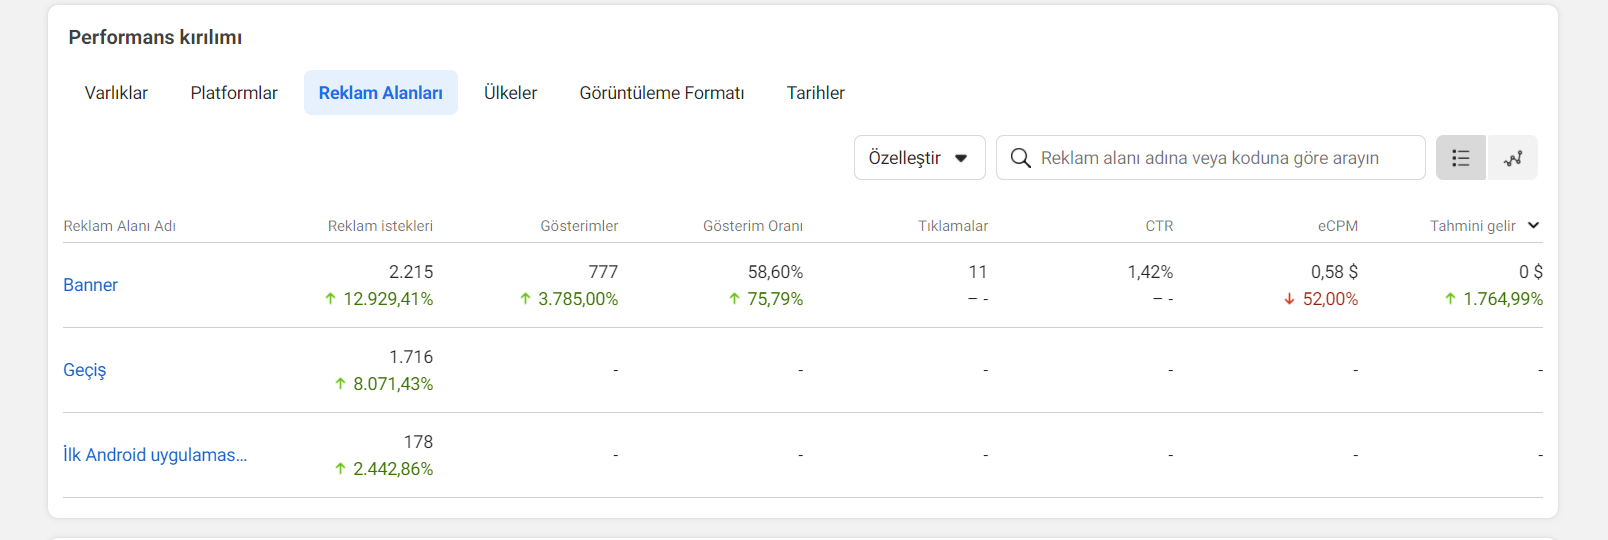Switch to Görüntüleme Formatı tab
Screen dimensions: 1608x540
click(x=662, y=93)
